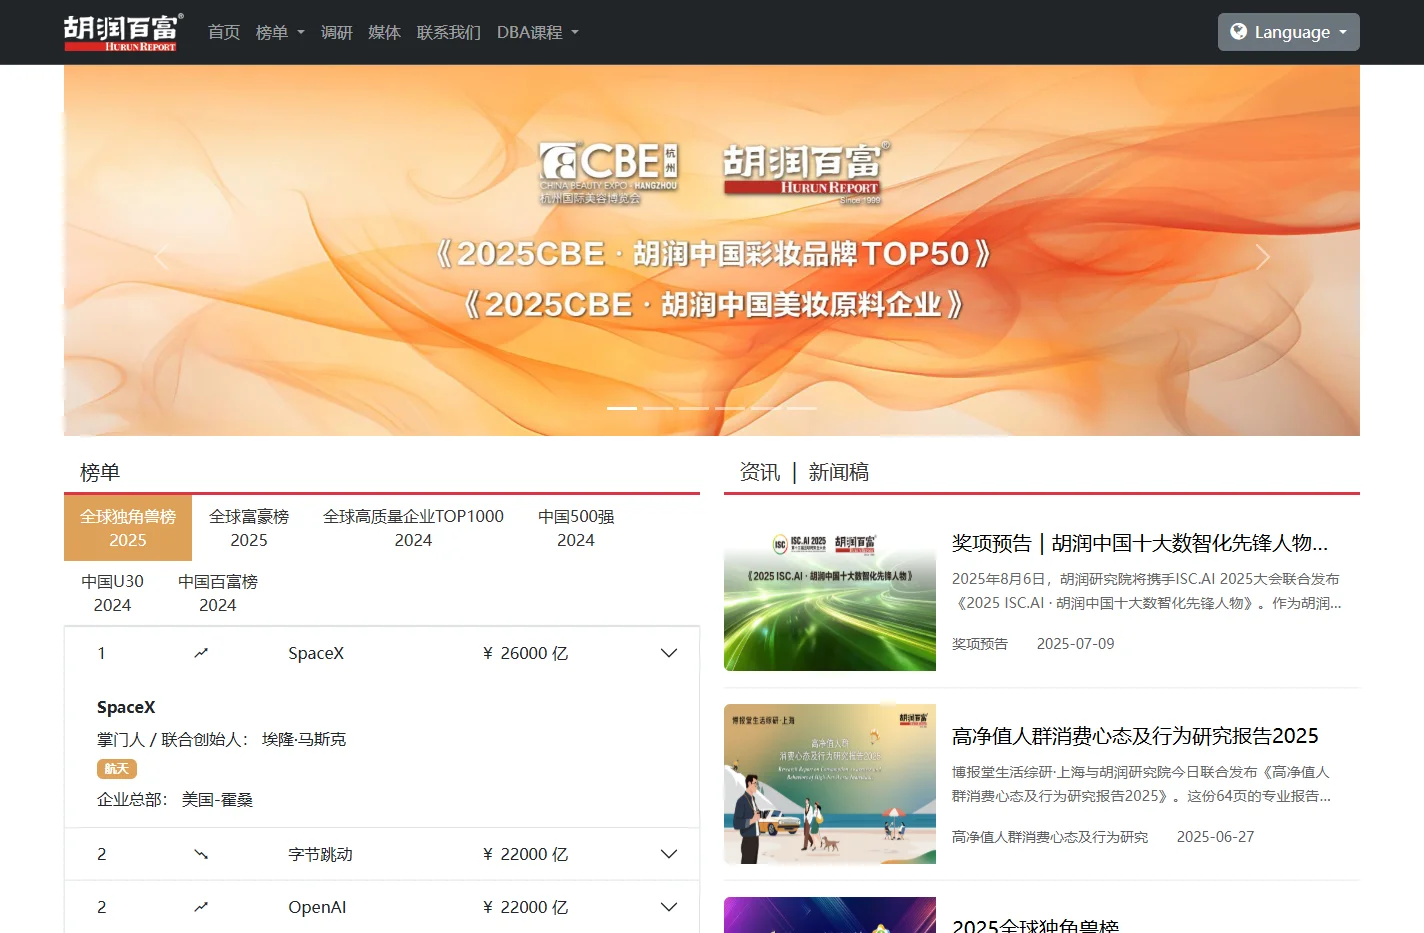Screen dimensions: 1424x933
Task: Switch to the 新闻稿 section heading
Action: (x=838, y=472)
